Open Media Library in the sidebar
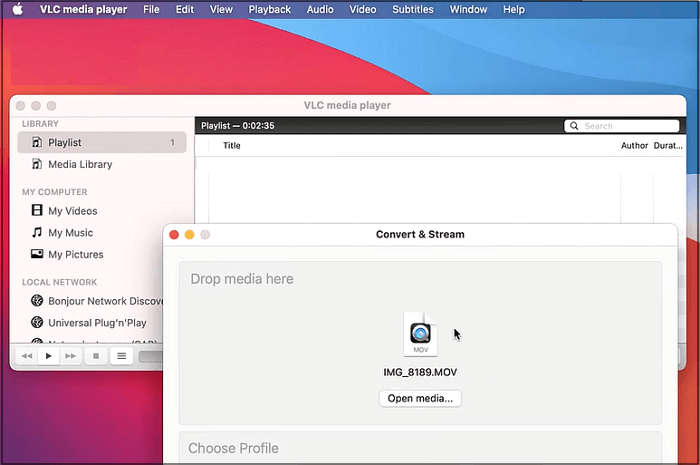 point(79,164)
